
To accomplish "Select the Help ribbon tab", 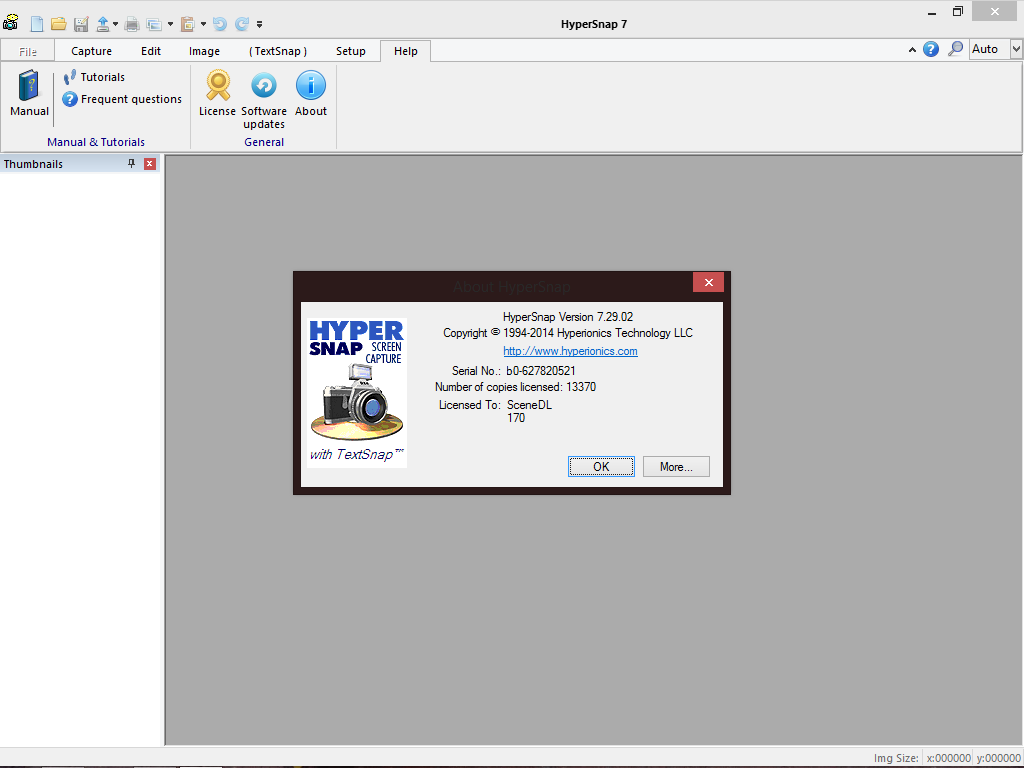I will [x=406, y=51].
